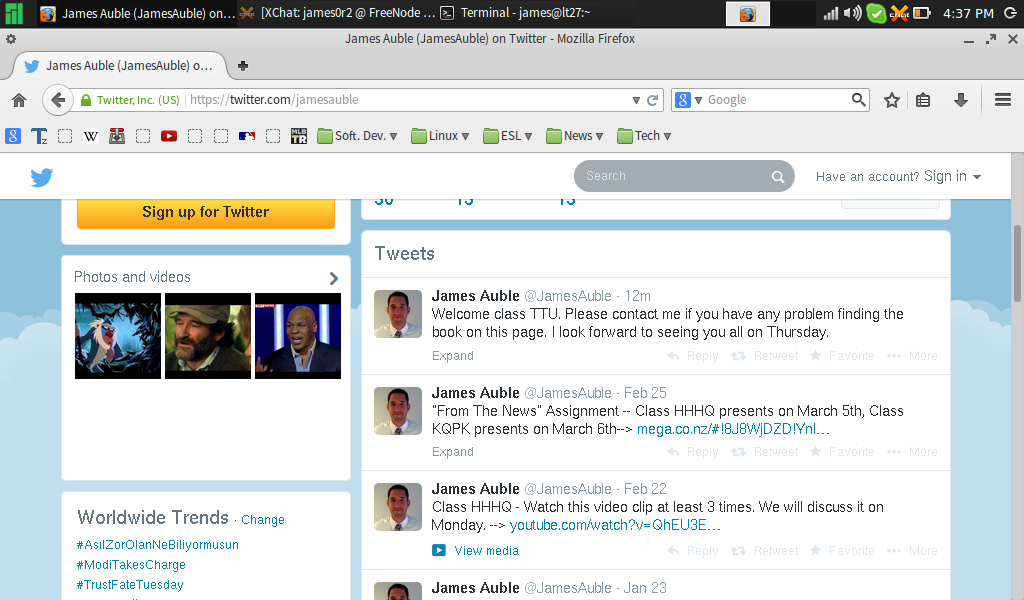Click the T bookmark icon
The width and height of the screenshot is (1024, 600).
[39, 136]
